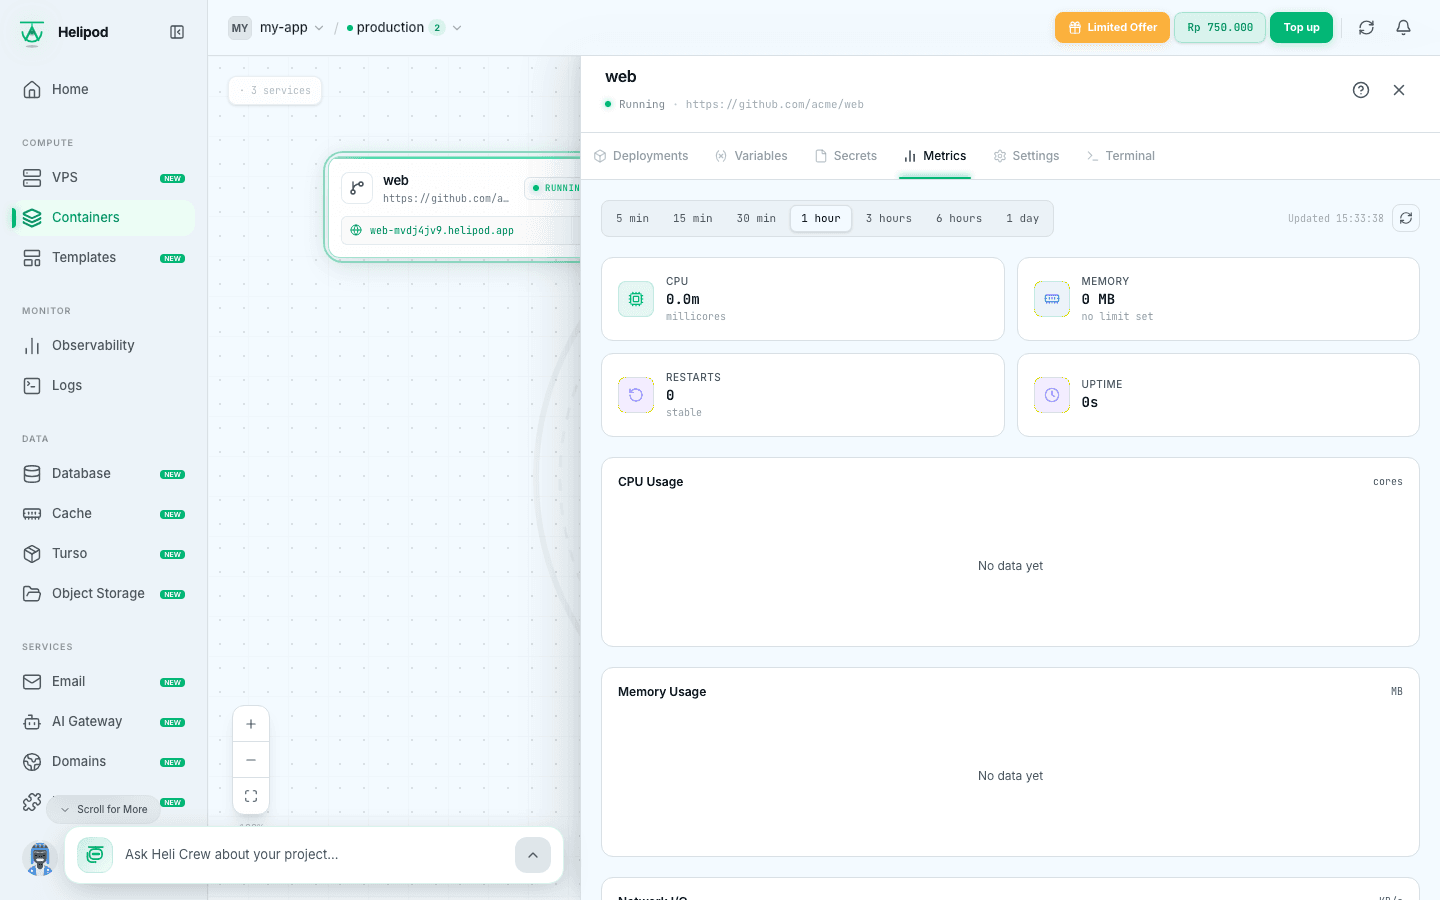Click the CPU metric icon
The image size is (1440, 900).
(636, 299)
